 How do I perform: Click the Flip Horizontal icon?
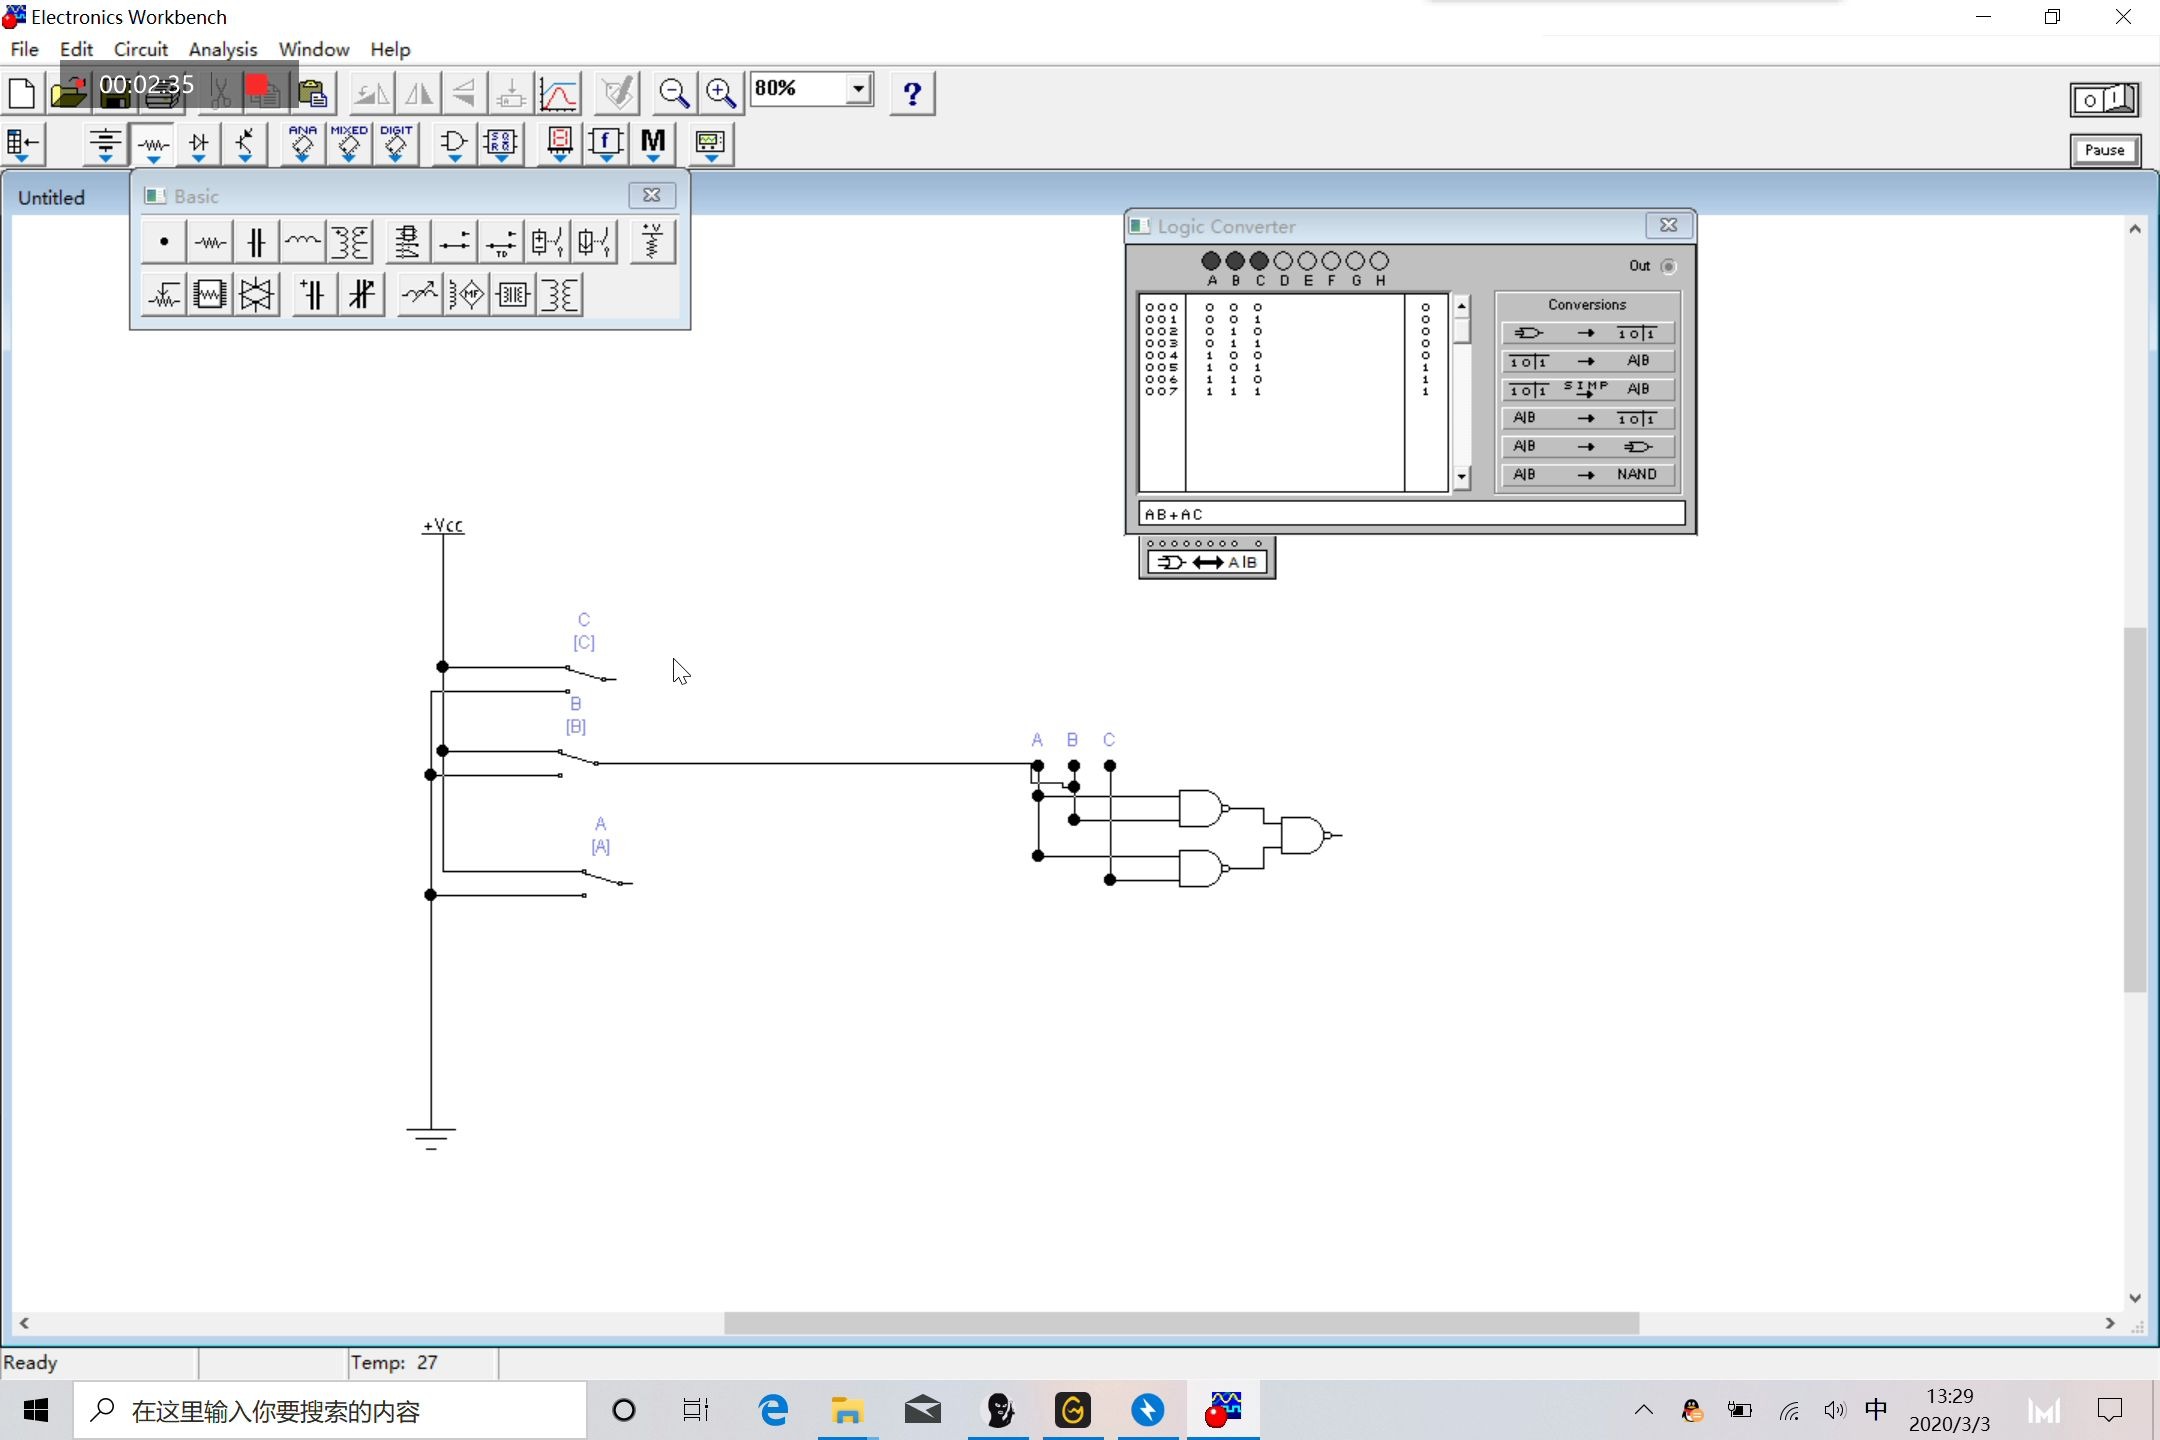point(419,93)
